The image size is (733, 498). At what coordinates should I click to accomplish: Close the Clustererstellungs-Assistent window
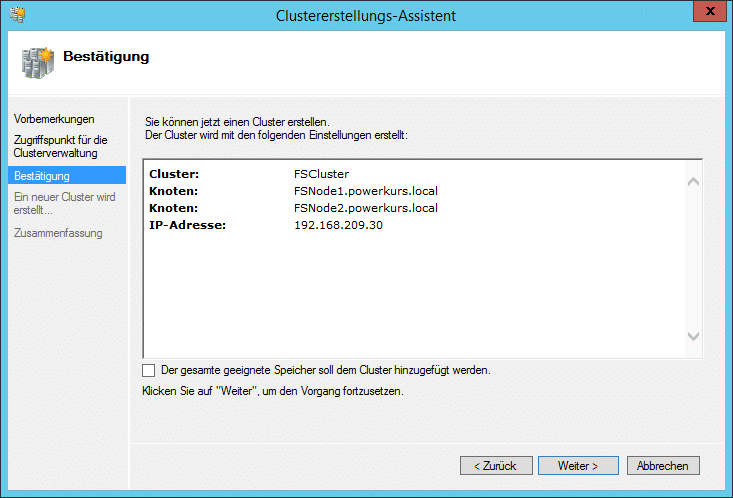(710, 11)
